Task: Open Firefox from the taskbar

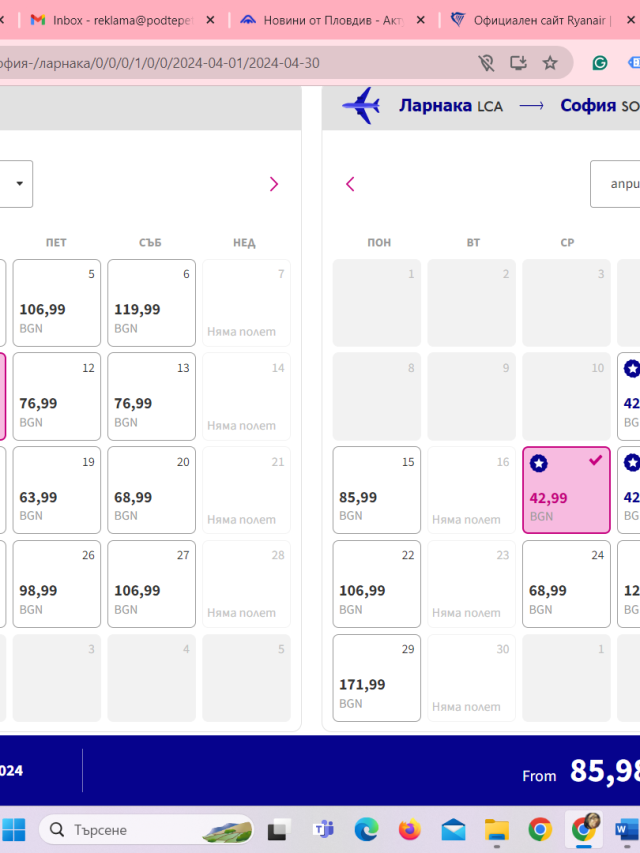Action: click(x=410, y=829)
